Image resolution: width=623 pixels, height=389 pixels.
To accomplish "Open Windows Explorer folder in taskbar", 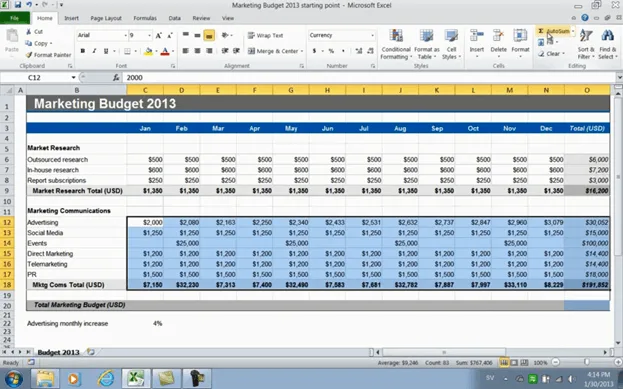I will (45, 379).
